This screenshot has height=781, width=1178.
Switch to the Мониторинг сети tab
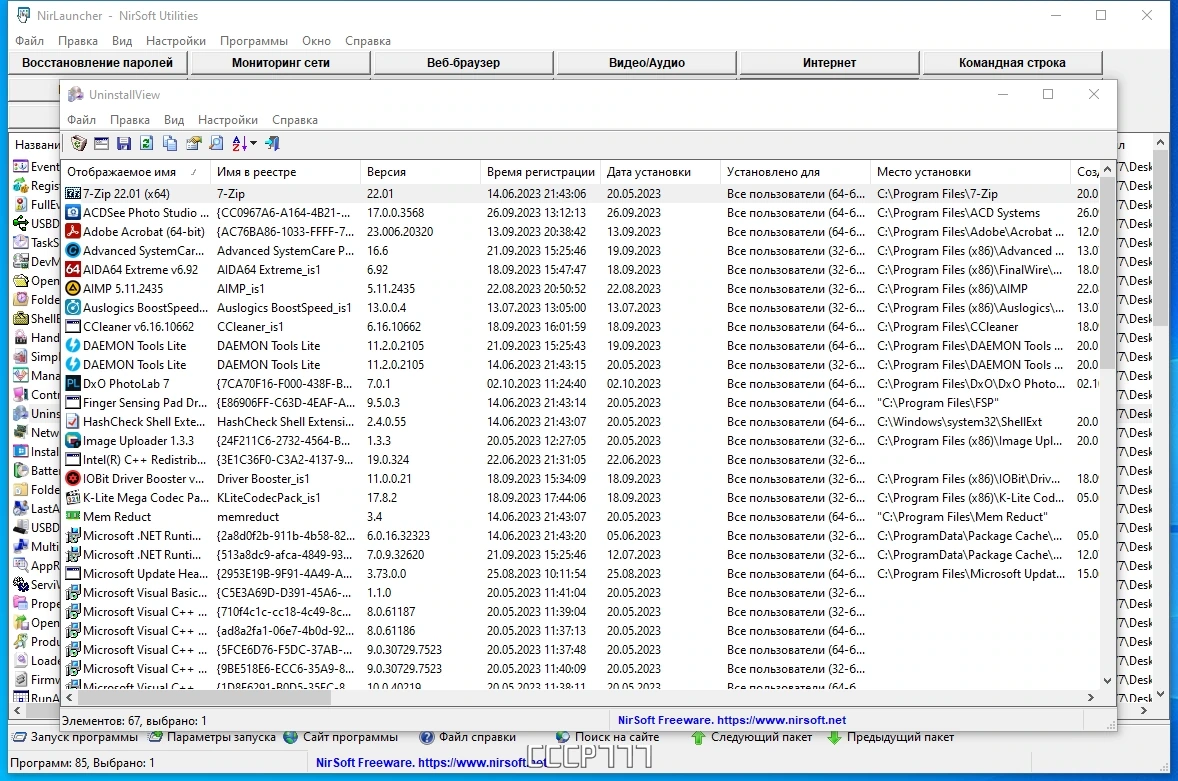280,63
